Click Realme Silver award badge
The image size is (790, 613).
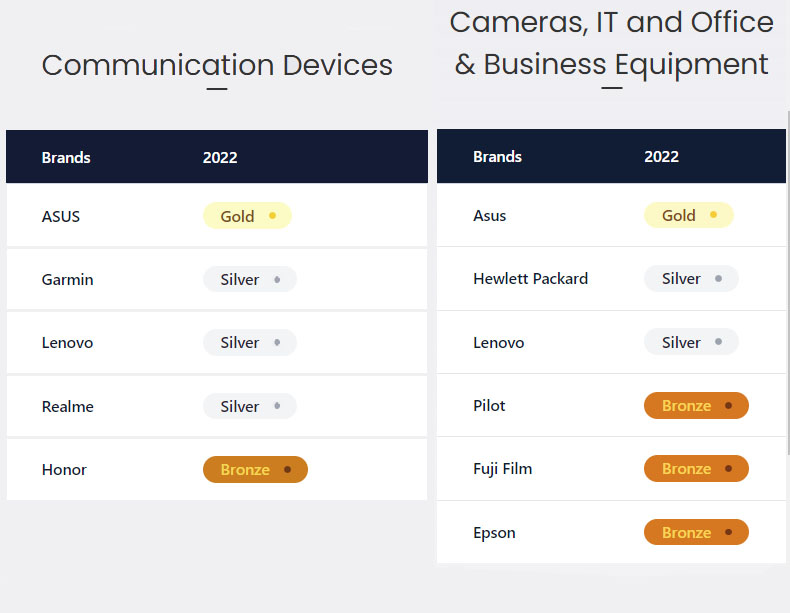click(x=250, y=406)
